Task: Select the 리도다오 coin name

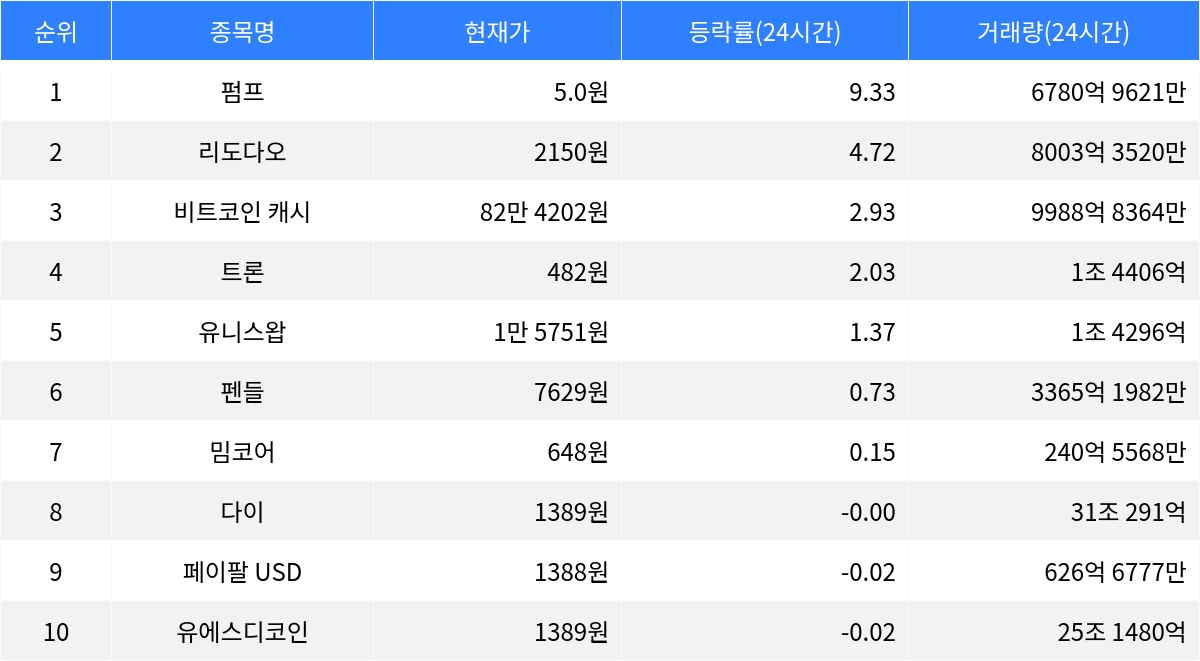Action: pos(242,152)
